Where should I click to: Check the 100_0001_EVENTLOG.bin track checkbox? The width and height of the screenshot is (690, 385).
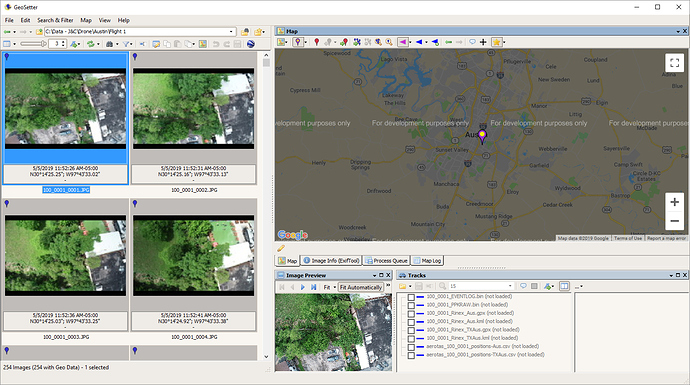(411, 297)
